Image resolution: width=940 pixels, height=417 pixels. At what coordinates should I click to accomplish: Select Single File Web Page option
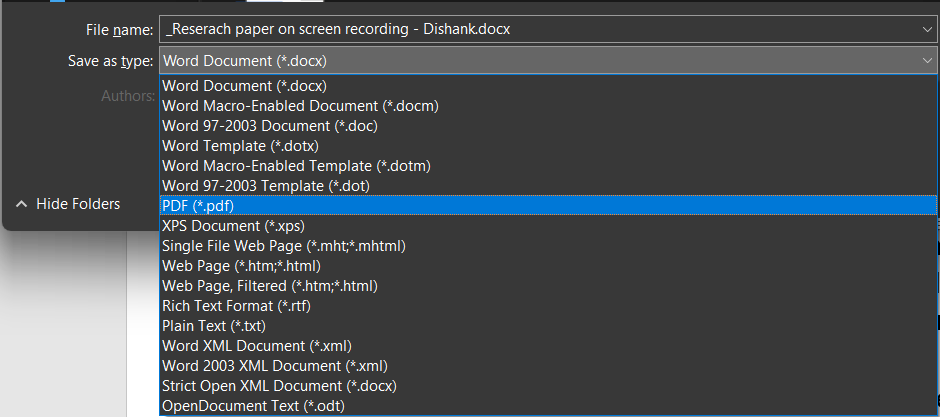pos(283,245)
